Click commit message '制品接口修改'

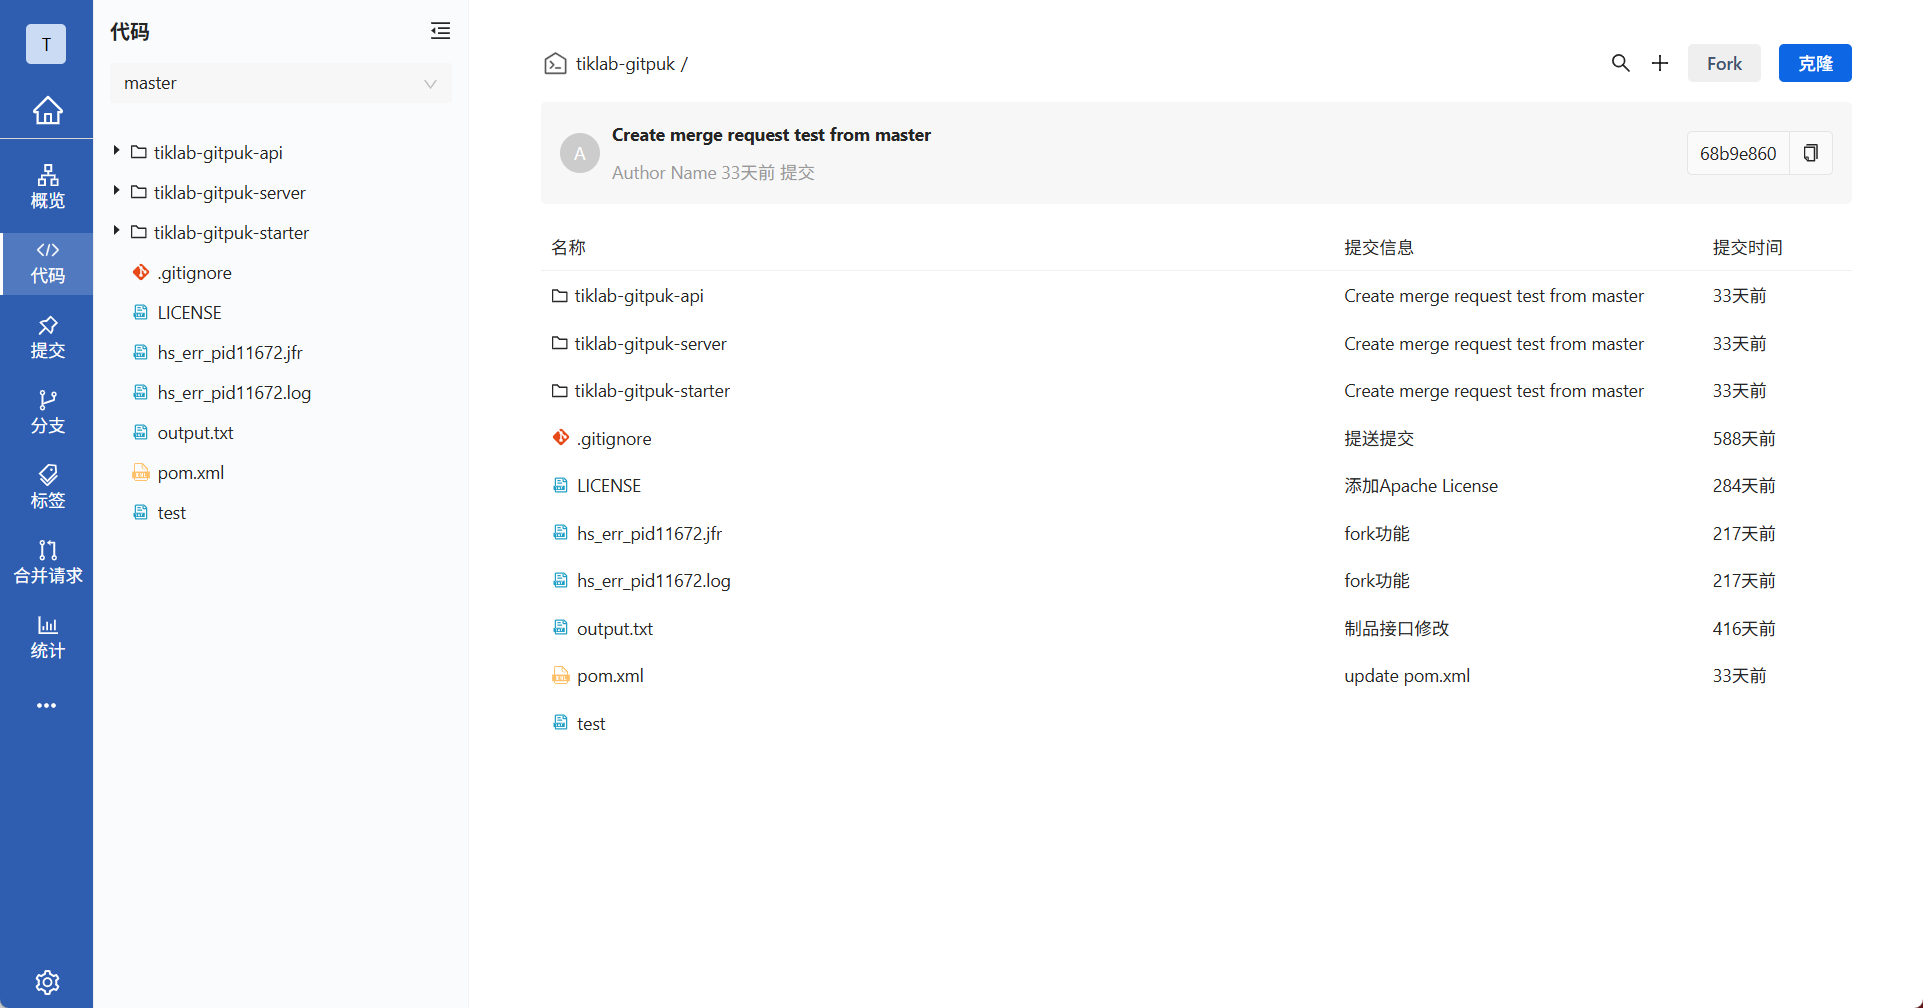click(x=1397, y=629)
